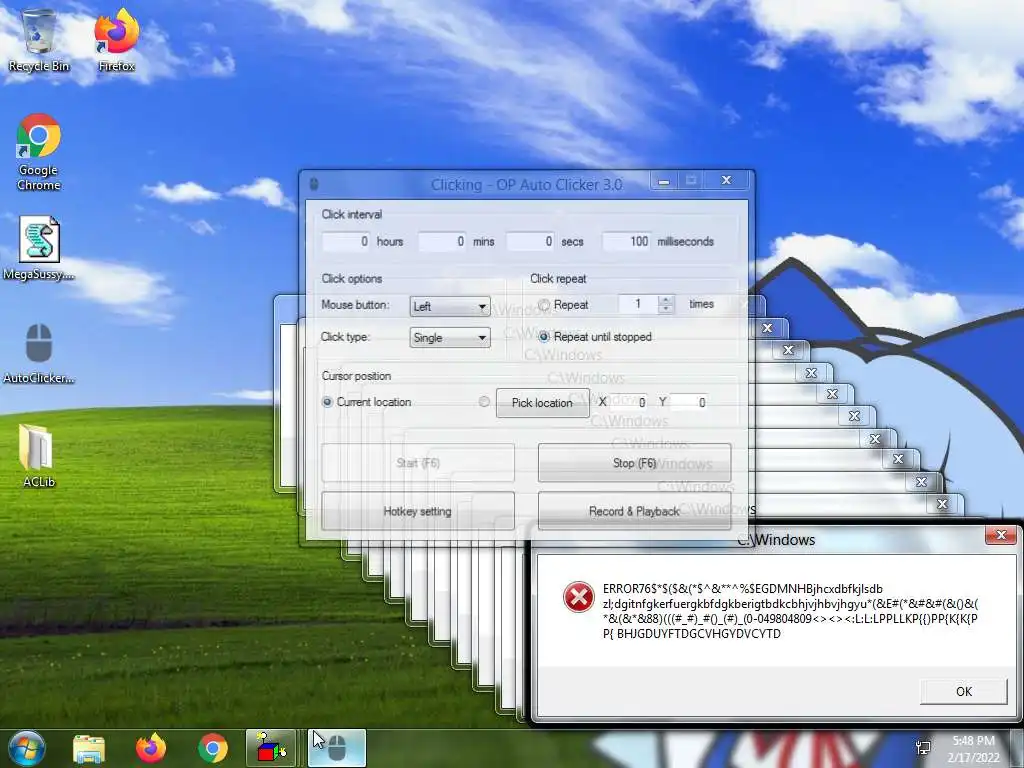Minimize the OP Auto Clicker window
Viewport: 1024px width, 768px height.
point(664,180)
